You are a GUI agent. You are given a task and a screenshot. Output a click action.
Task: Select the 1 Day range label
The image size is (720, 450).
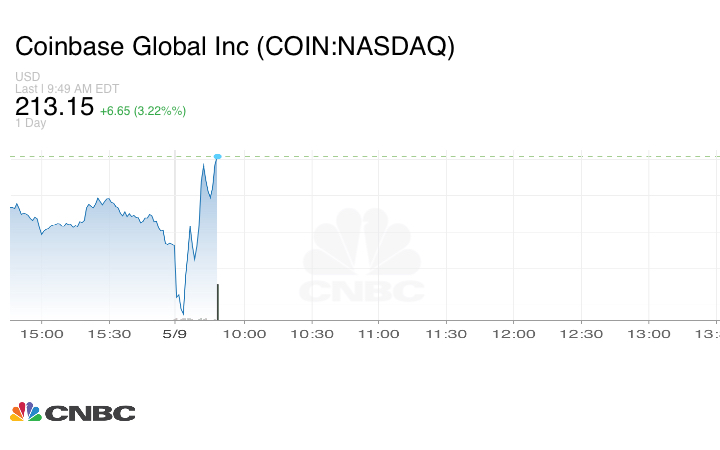[31, 124]
